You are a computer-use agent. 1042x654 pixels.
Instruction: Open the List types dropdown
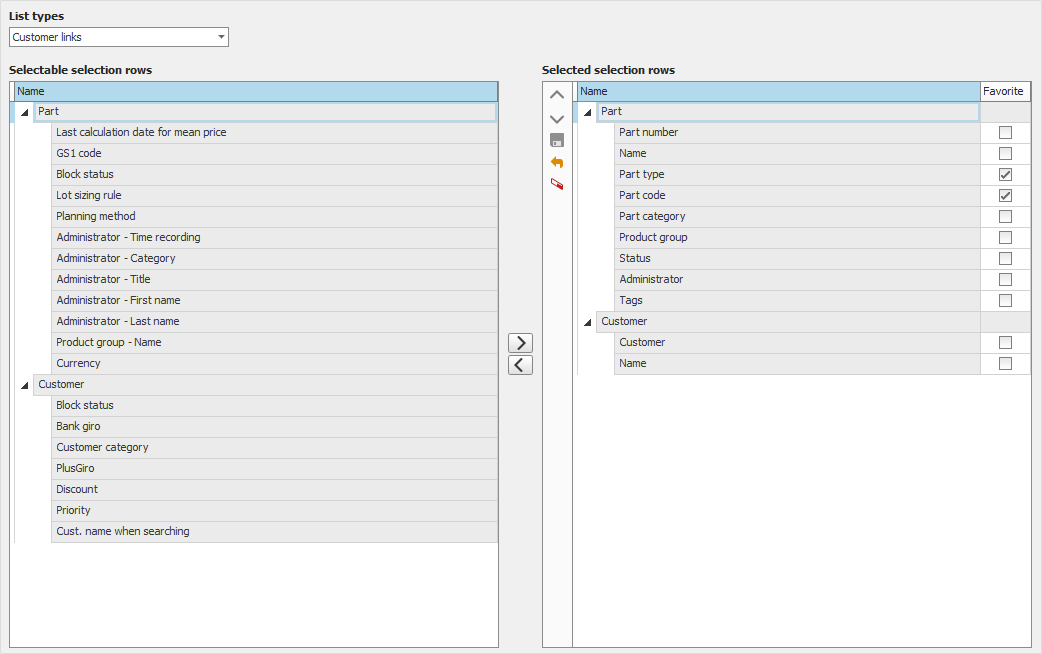pyautogui.click(x=220, y=38)
